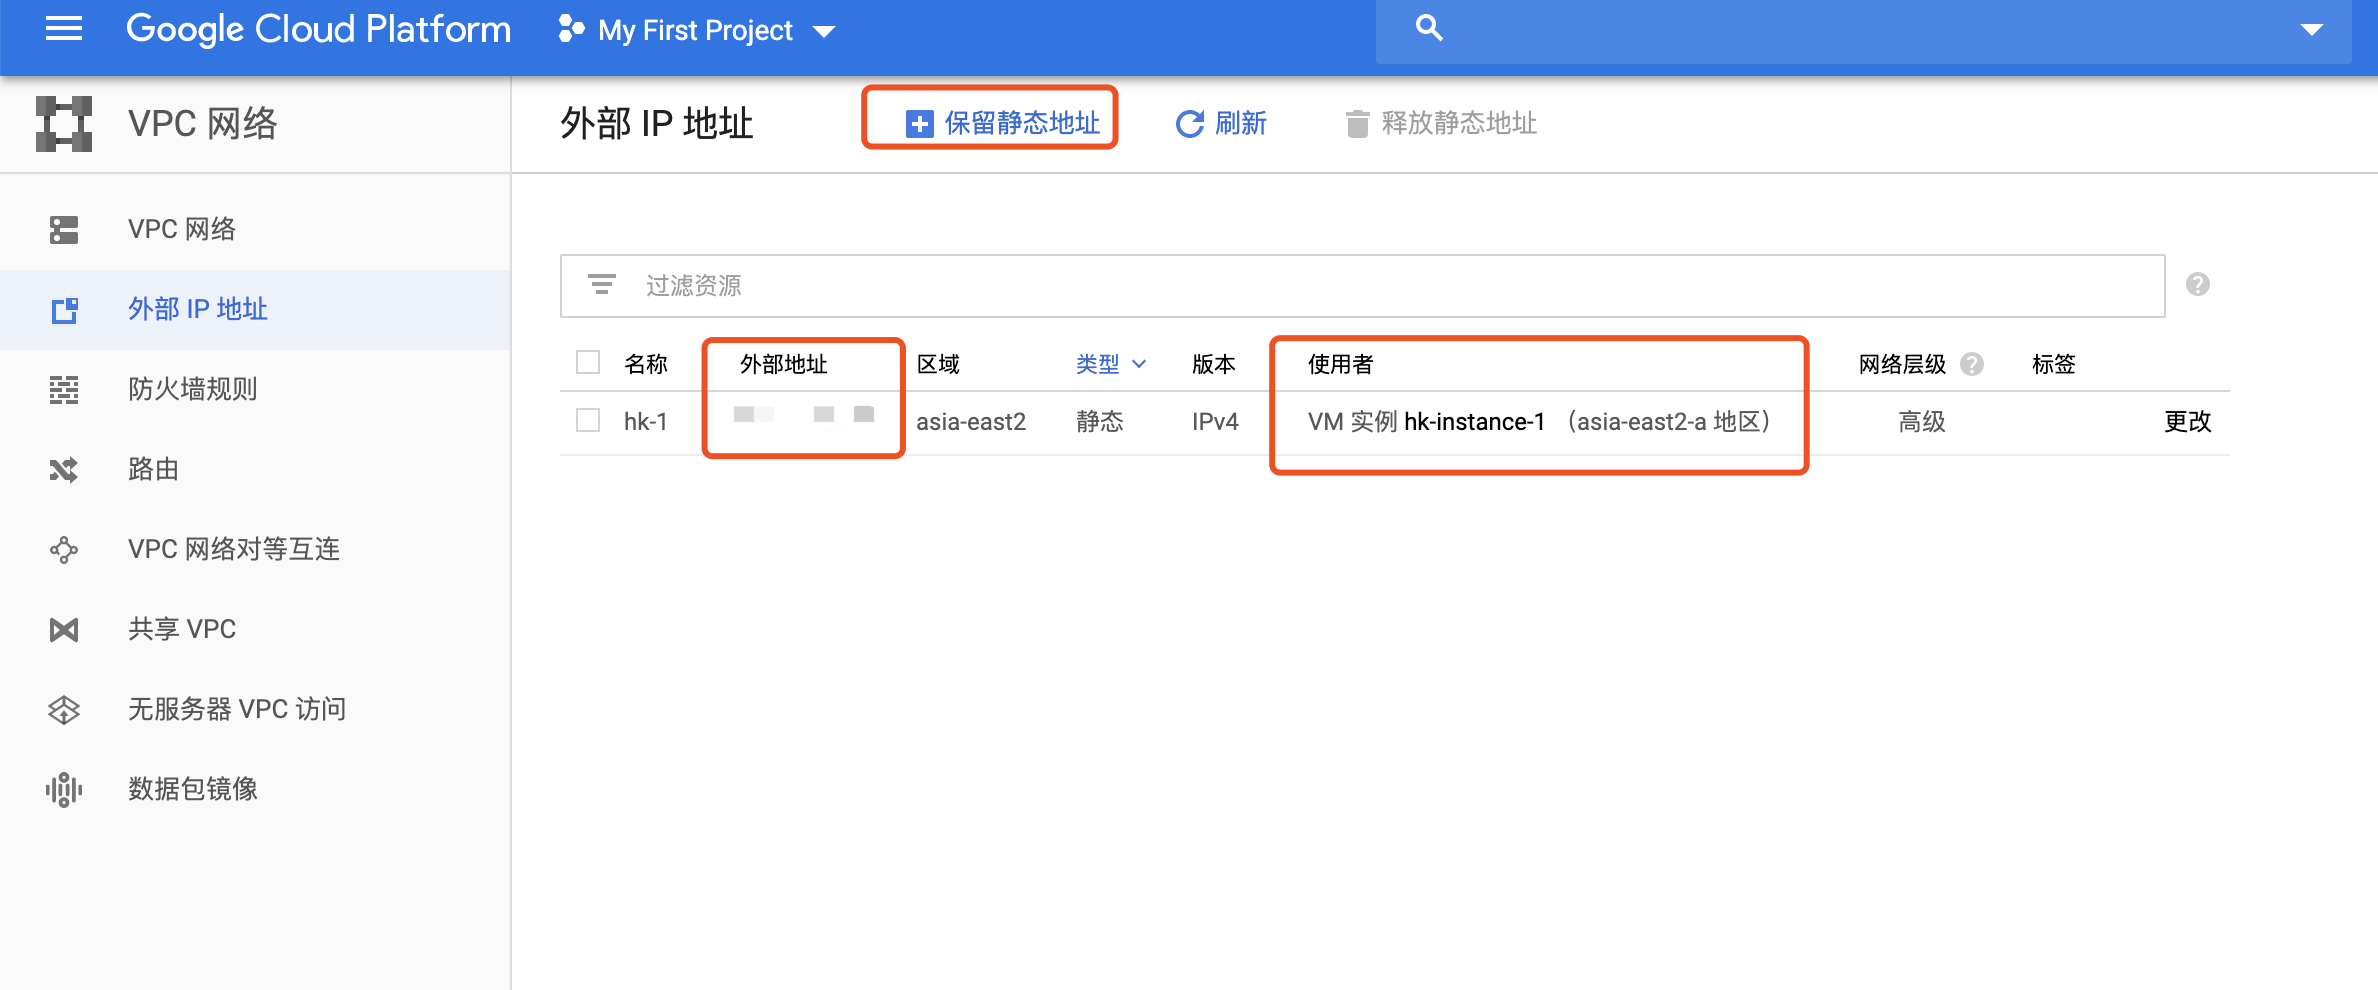The image size is (2378, 990).
Task: Open the hk-instance-1 VM link
Action: pos(1474,422)
